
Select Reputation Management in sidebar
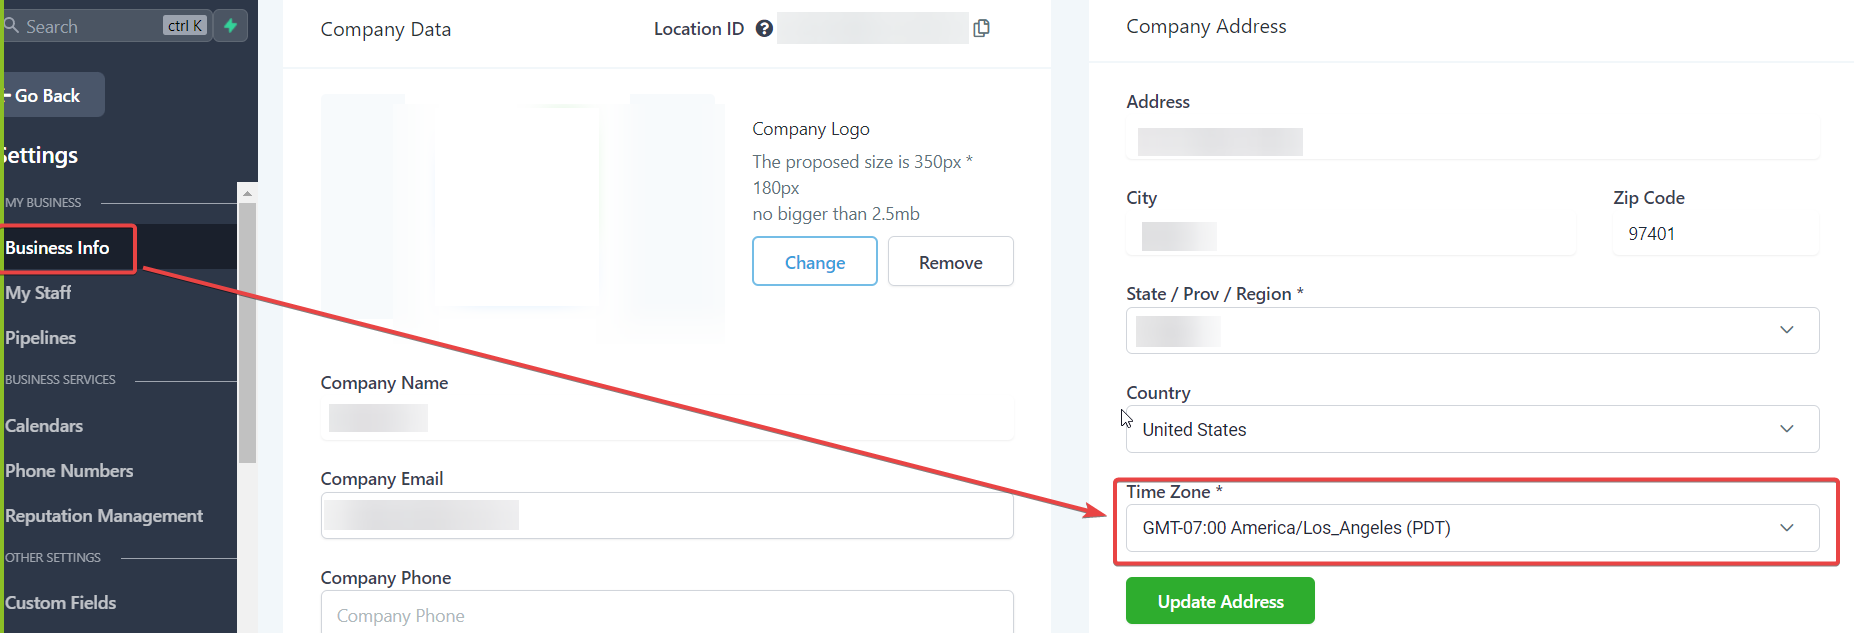pyautogui.click(x=104, y=516)
